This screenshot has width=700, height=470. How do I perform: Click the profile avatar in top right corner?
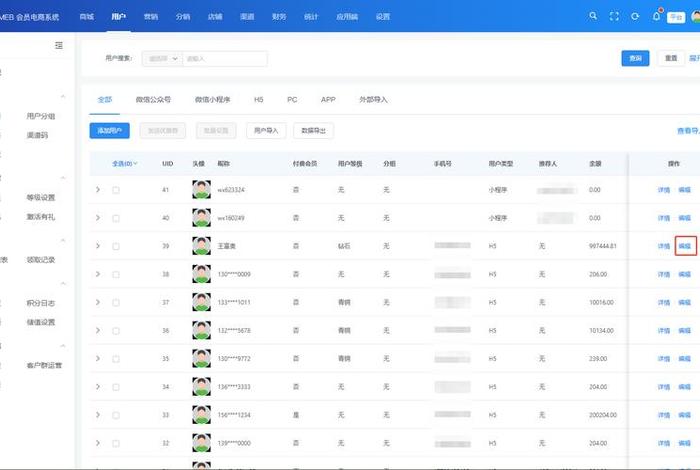[696, 17]
